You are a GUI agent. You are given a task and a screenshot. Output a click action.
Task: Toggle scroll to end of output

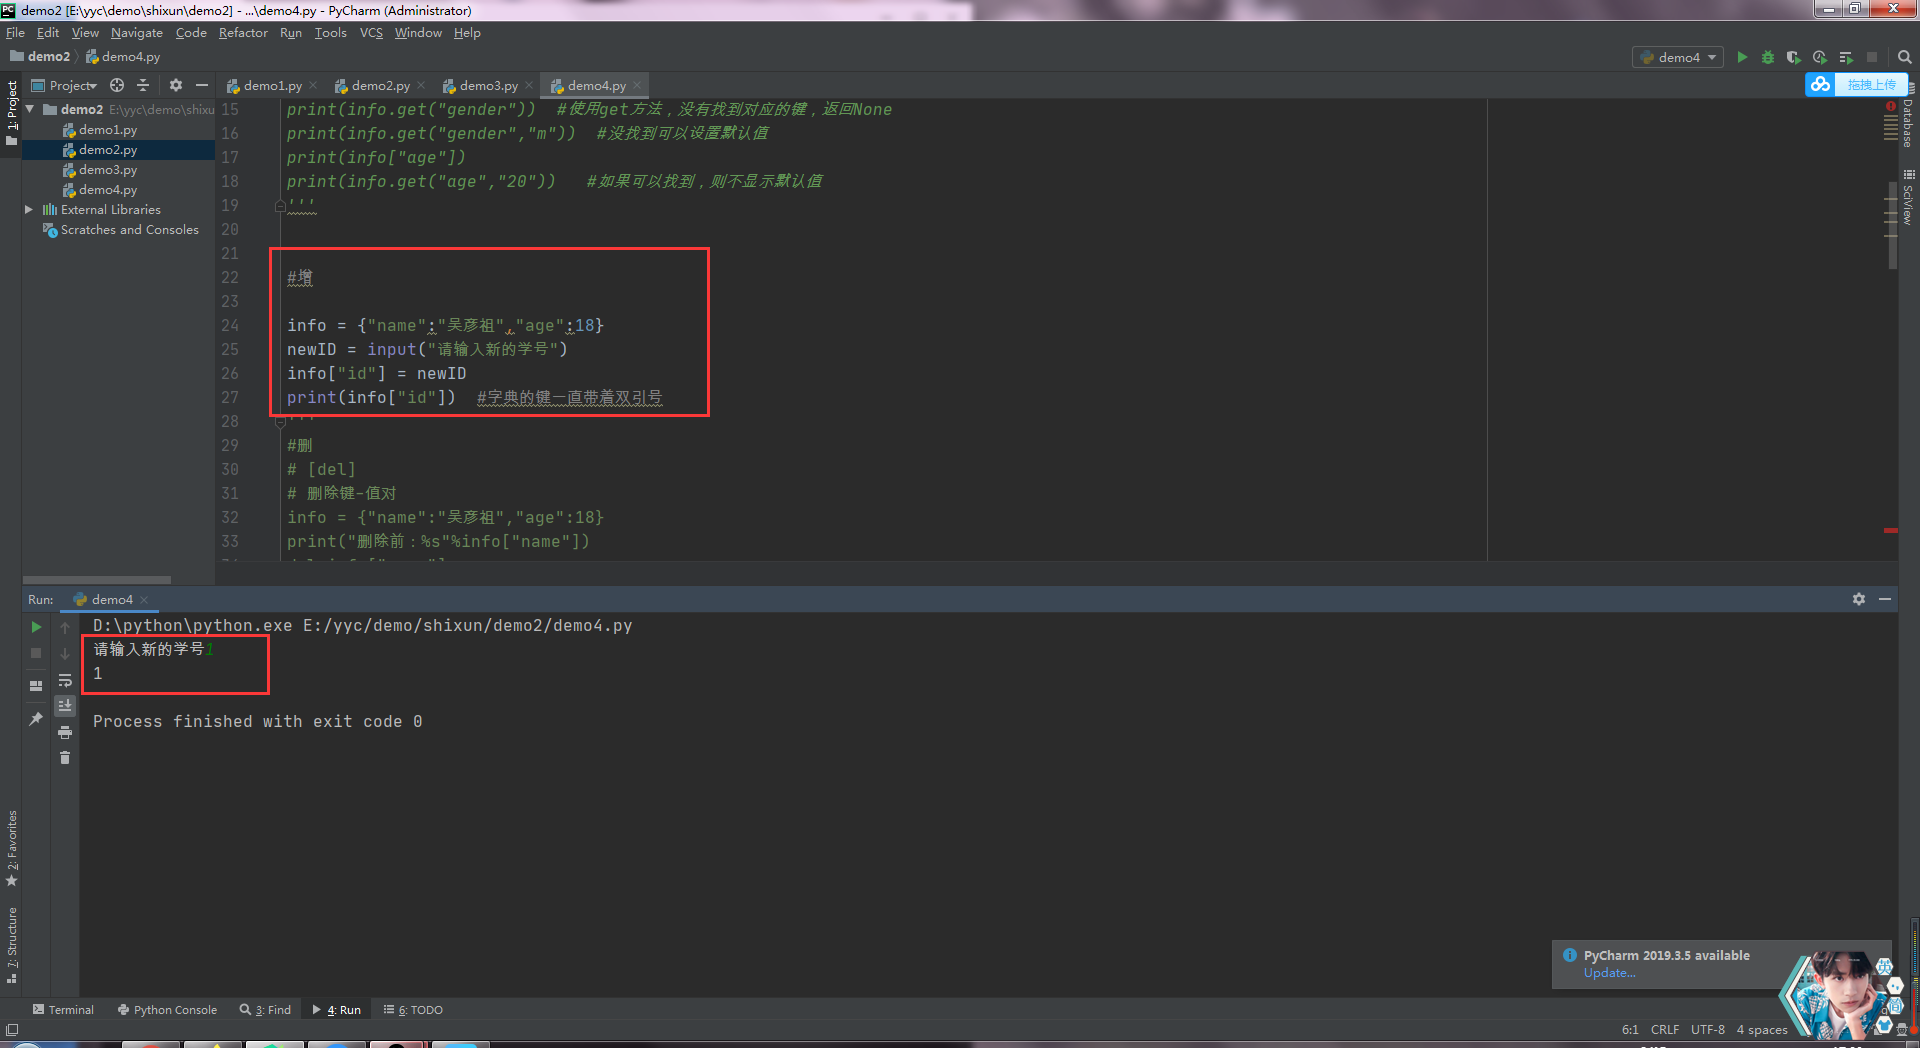65,706
